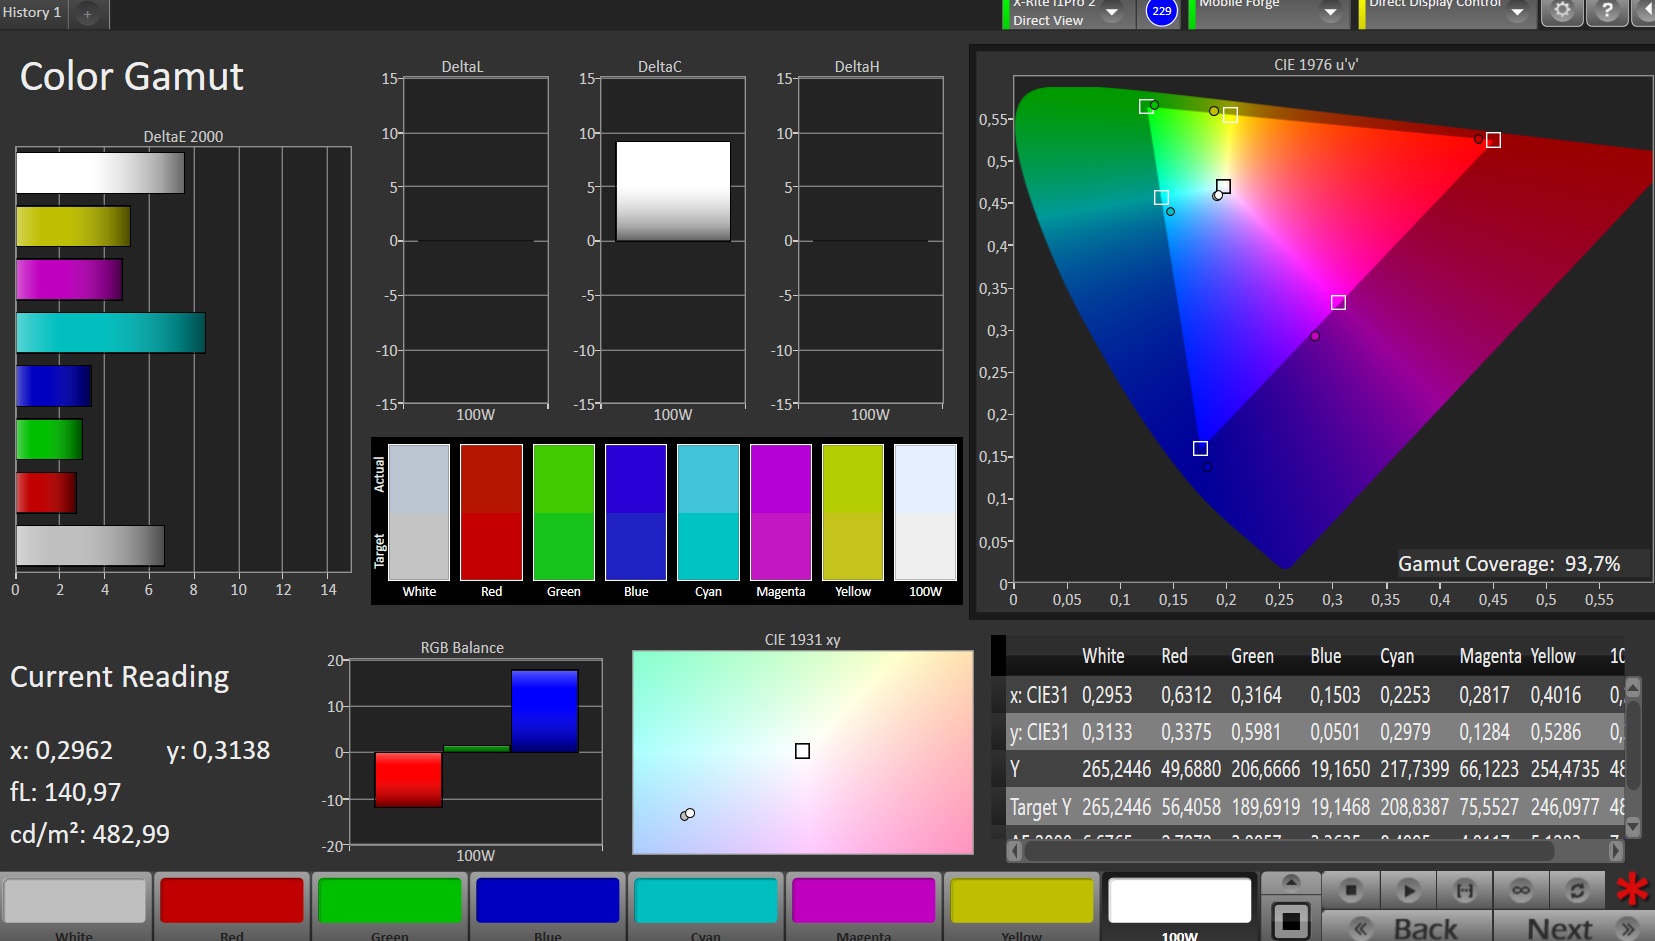1655x941 pixels.
Task: Click Magenta actual/target comparison swatch
Action: click(781, 512)
